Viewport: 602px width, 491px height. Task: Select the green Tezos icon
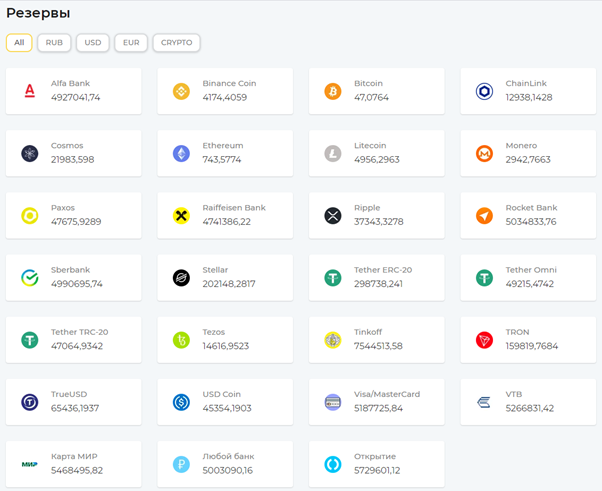181,340
